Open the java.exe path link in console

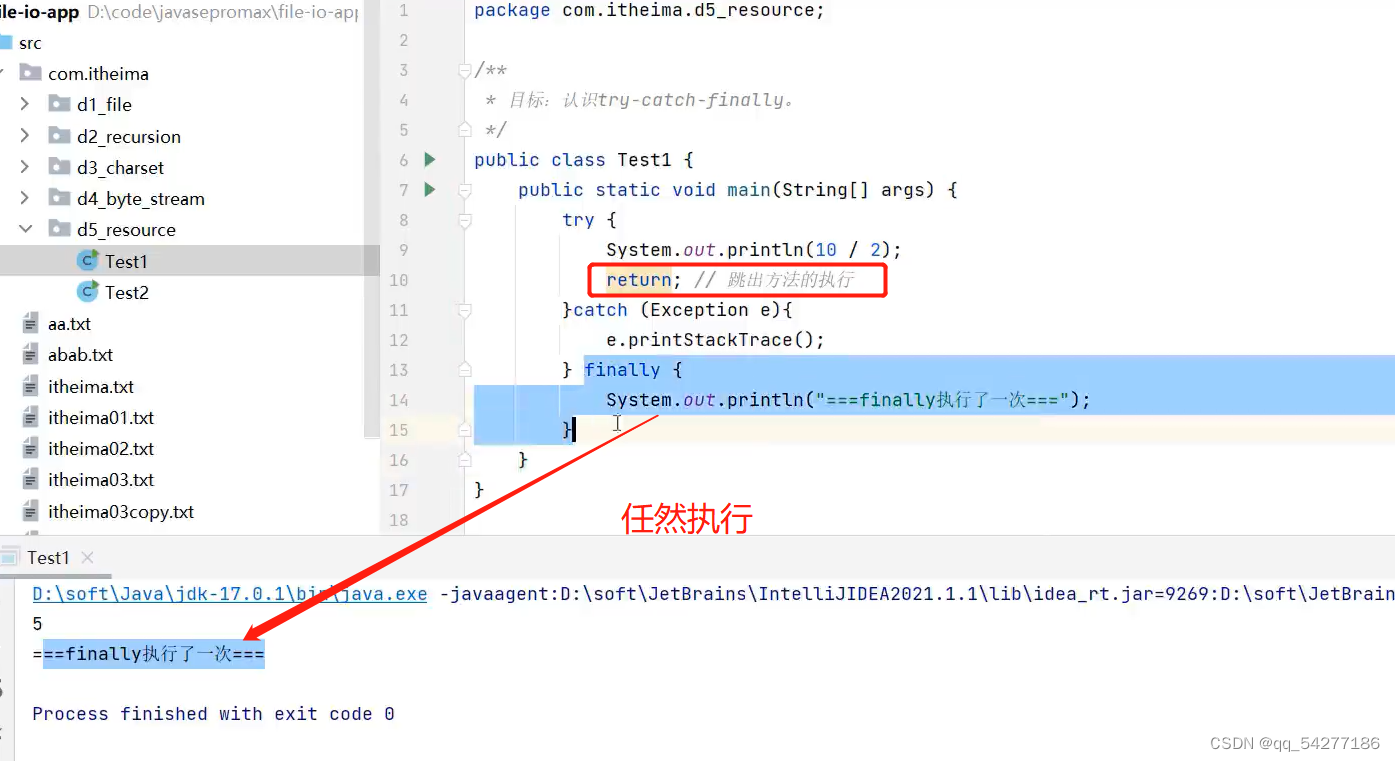[230, 594]
